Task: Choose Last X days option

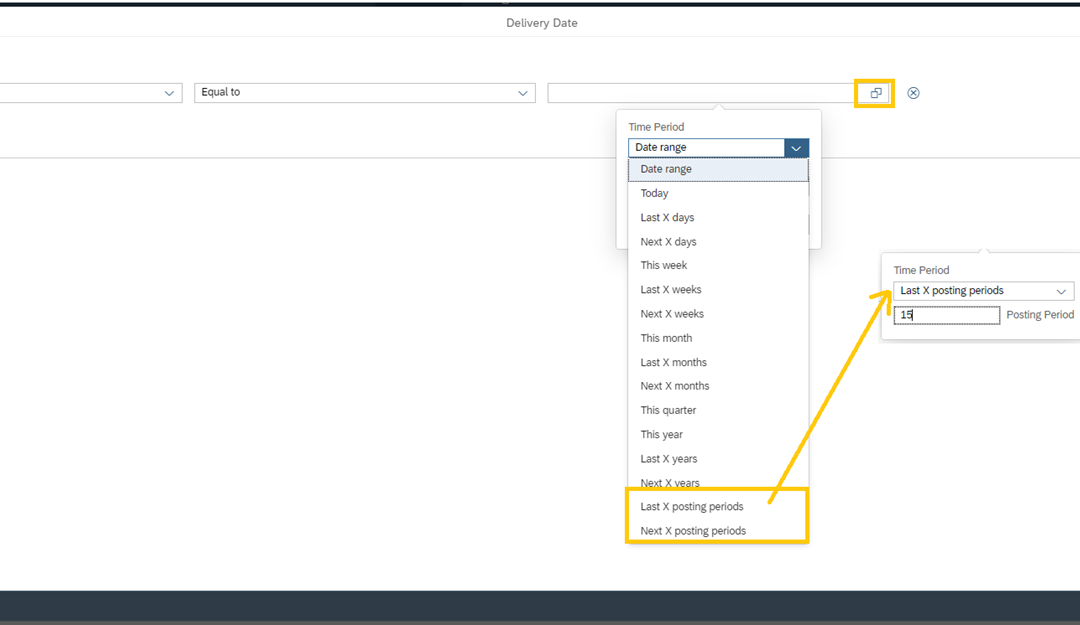Action: coord(667,217)
